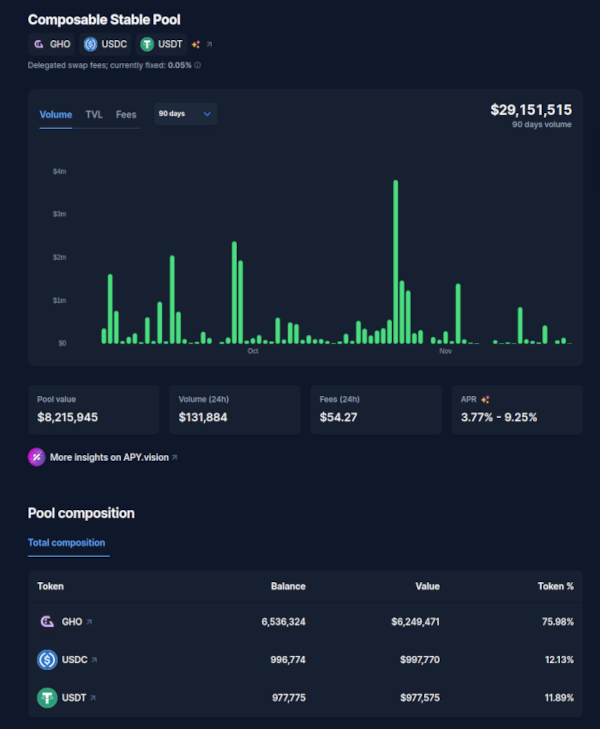This screenshot has width=600, height=729.
Task: Click USDT value $977,575
Action: 420,698
